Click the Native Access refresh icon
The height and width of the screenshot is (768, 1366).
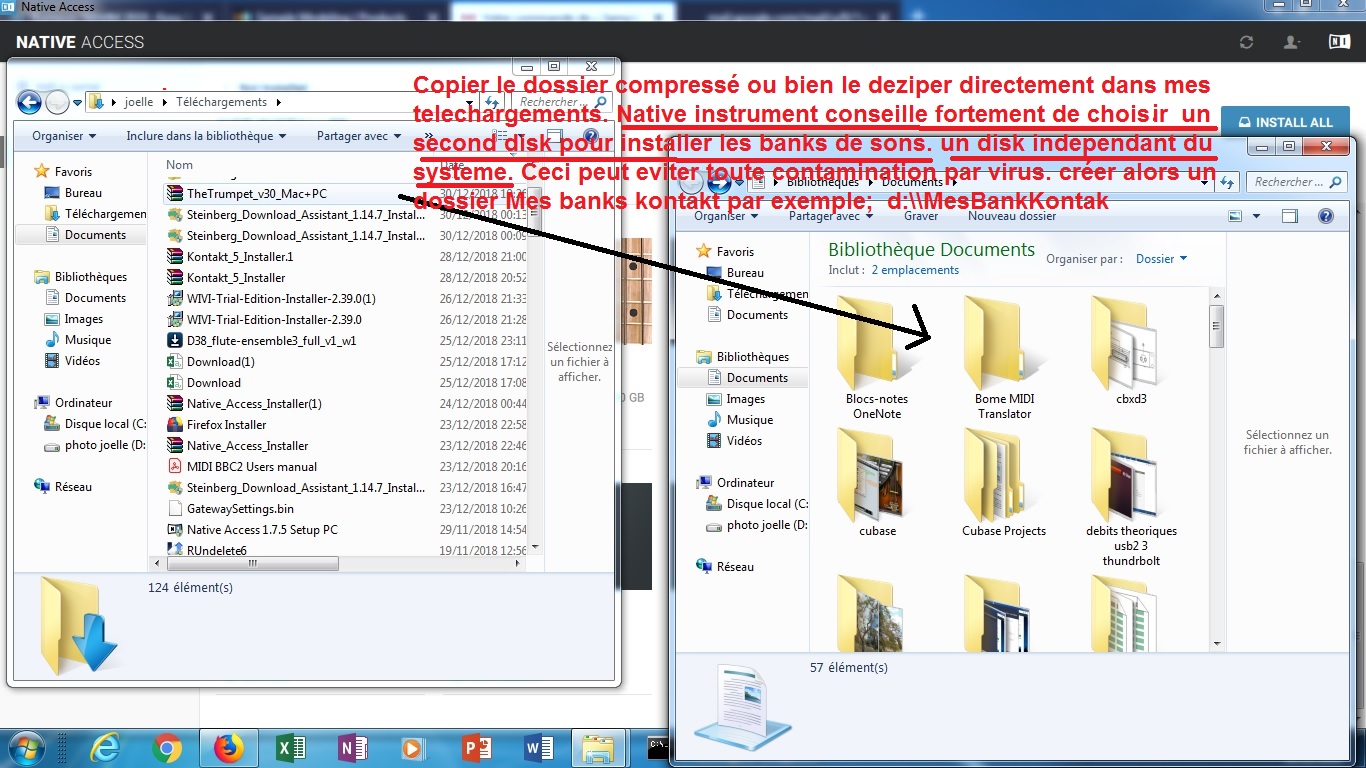1246,42
